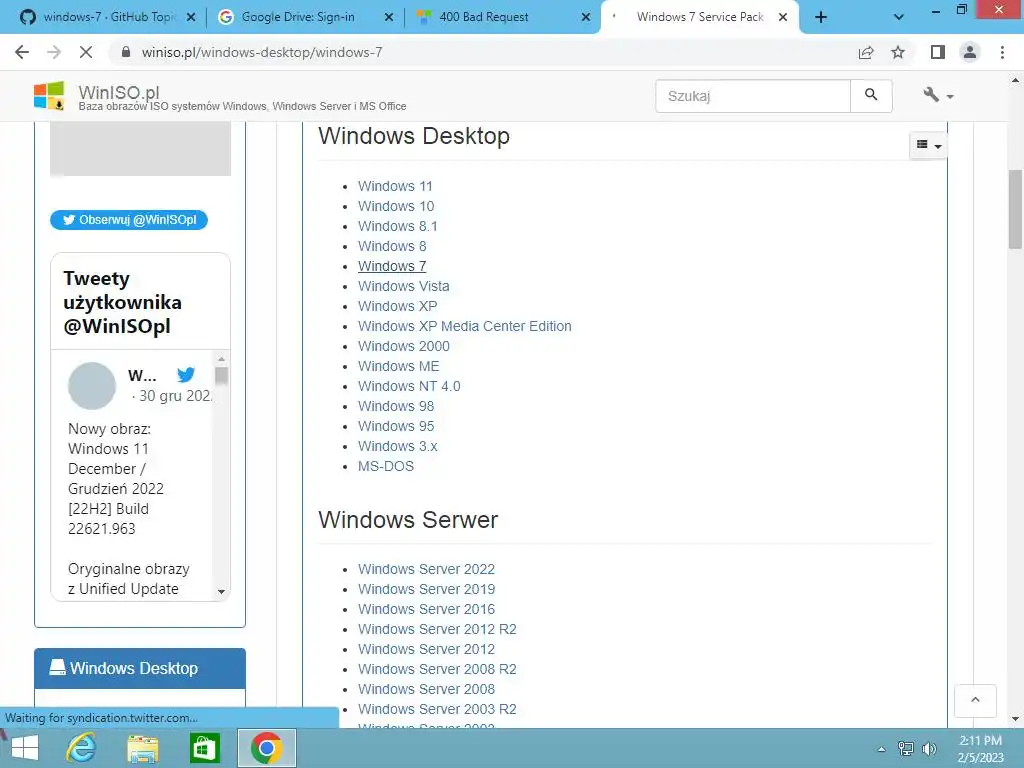Screen dimensions: 1024x768
Task: Open the Windows 2000 link
Action: click(404, 346)
